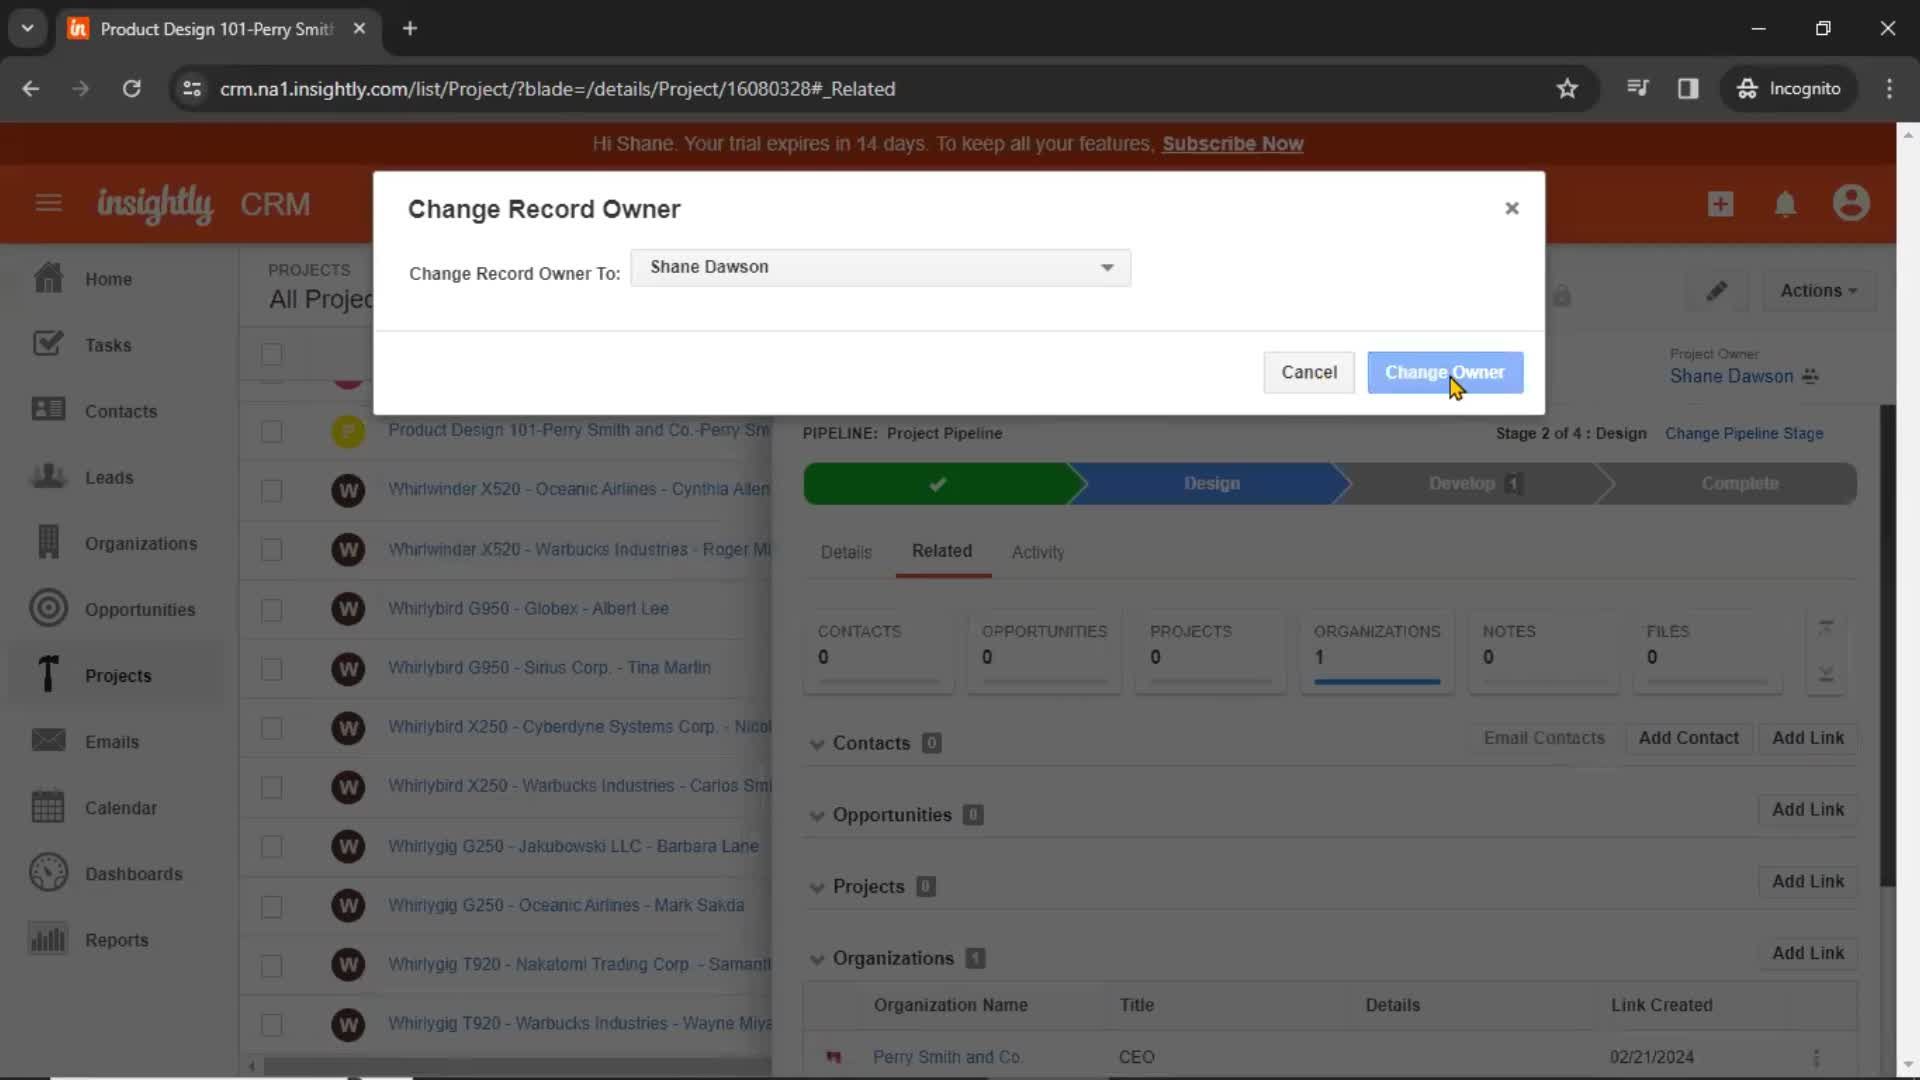Click the Subscribe Now trial upgrade link
1920x1080 pixels.
tap(1233, 144)
